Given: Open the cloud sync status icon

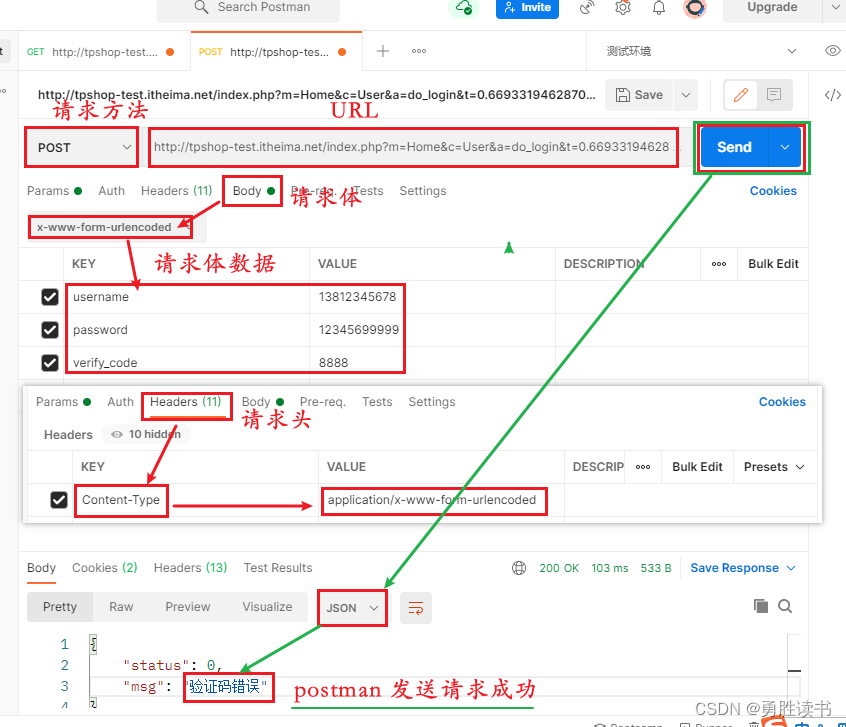Looking at the screenshot, I should pyautogui.click(x=464, y=7).
